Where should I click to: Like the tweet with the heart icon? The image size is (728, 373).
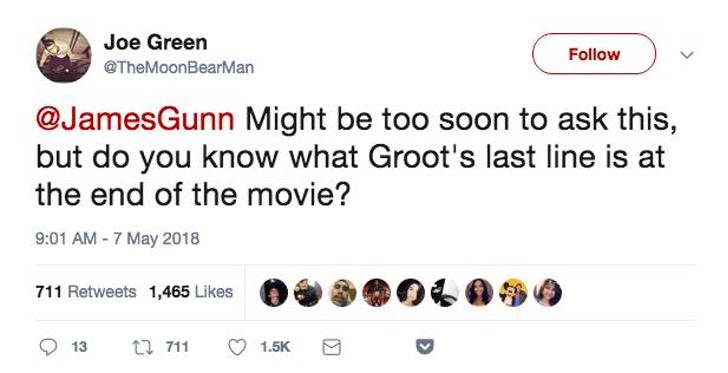pos(237,347)
